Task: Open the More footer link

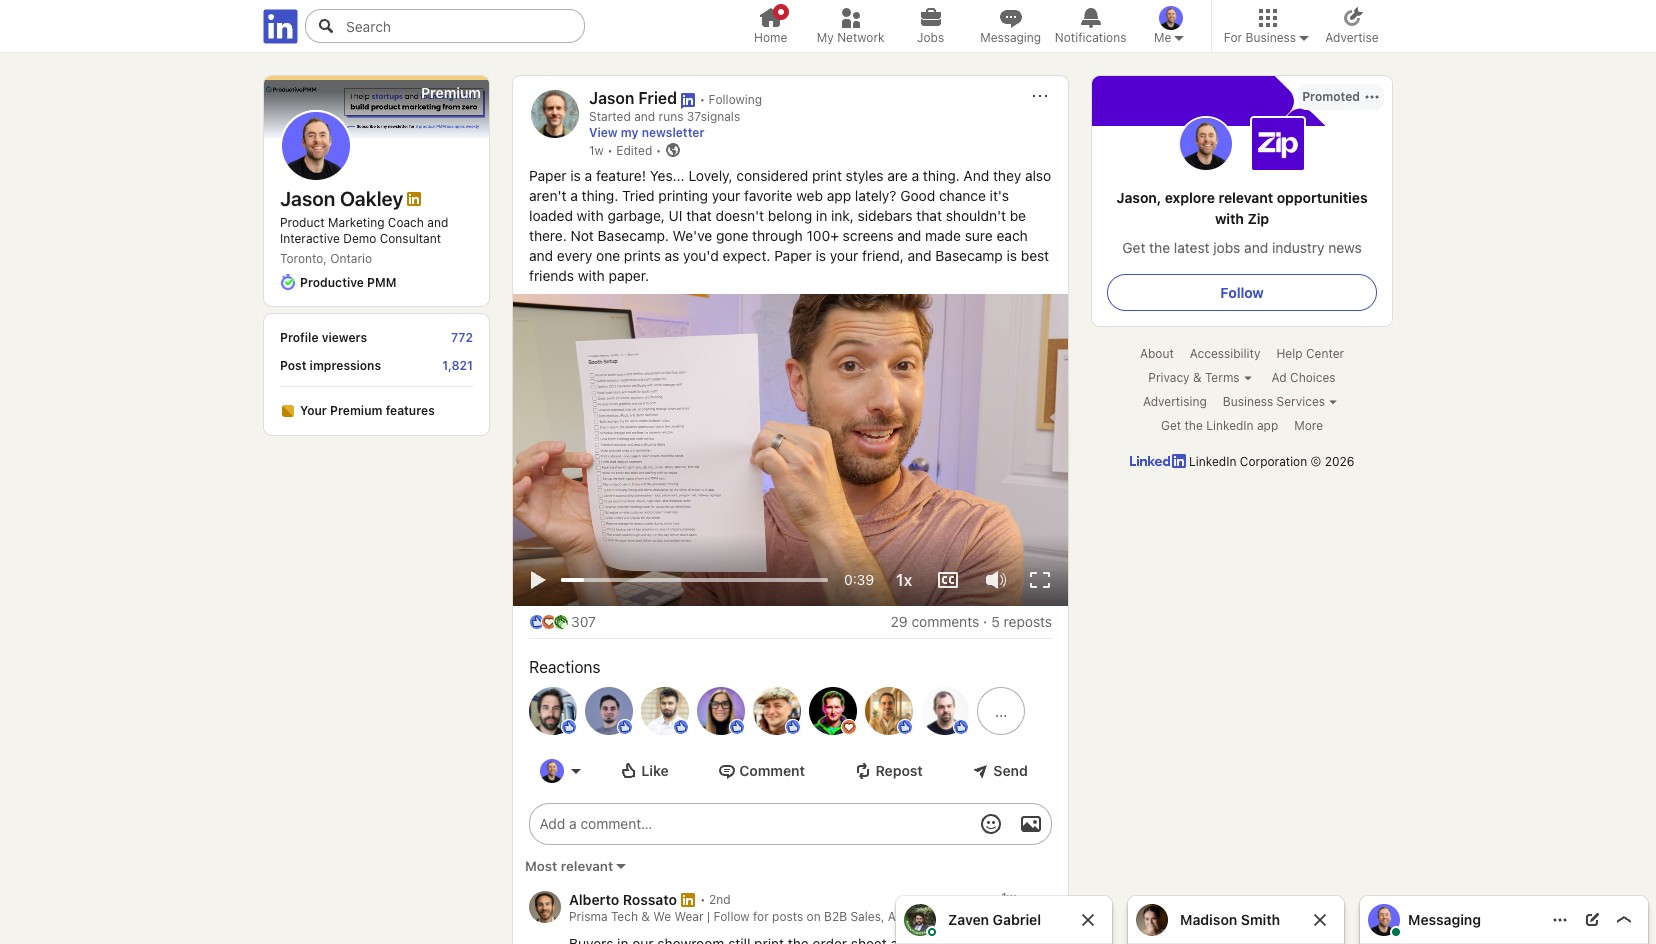Action: click(1308, 426)
